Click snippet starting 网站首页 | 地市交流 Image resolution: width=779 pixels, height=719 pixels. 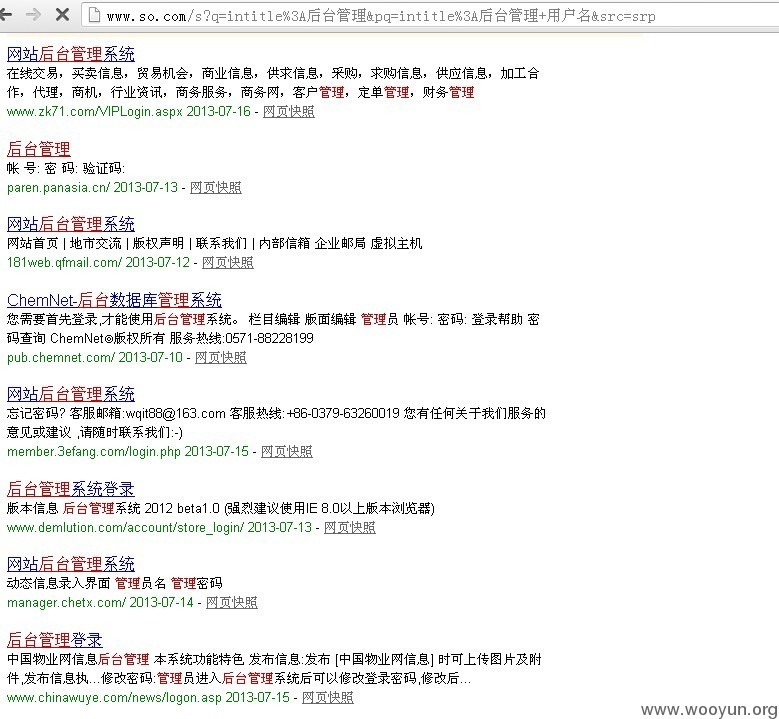pos(215,243)
